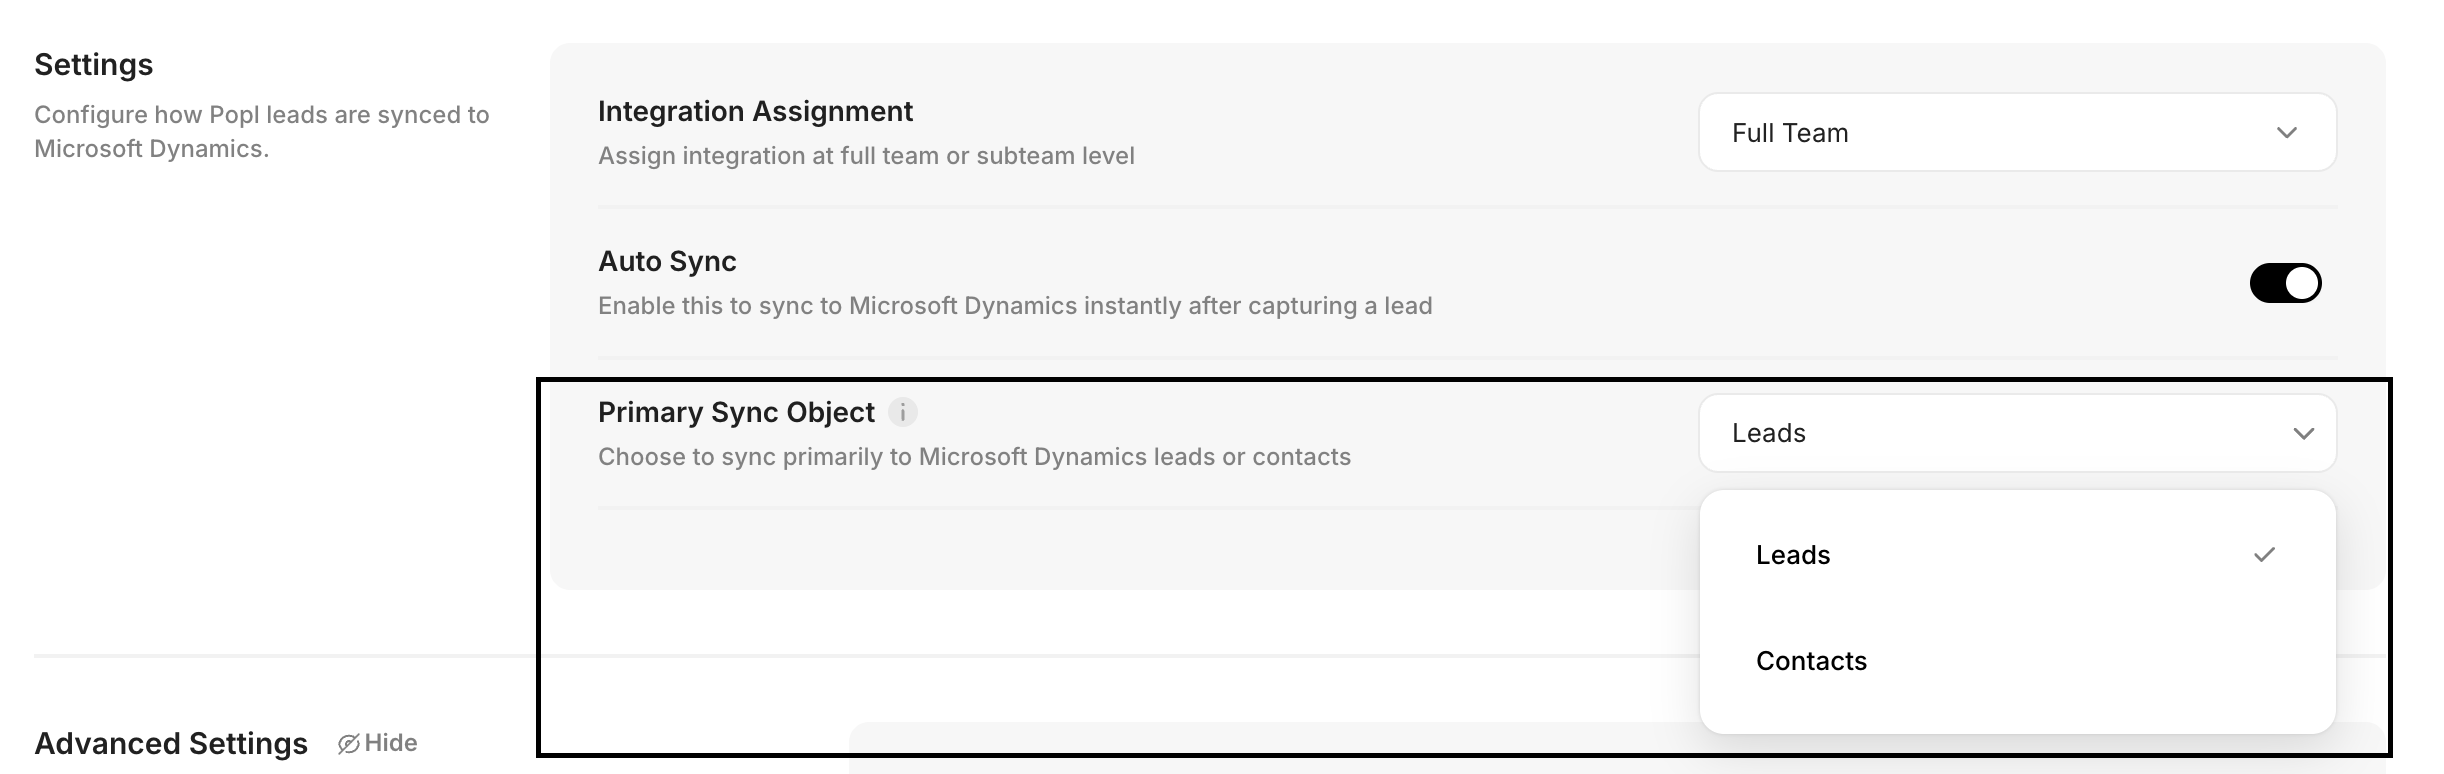Click the info icon beside Primary Sync Object
This screenshot has height=774, width=2444.
902,412
